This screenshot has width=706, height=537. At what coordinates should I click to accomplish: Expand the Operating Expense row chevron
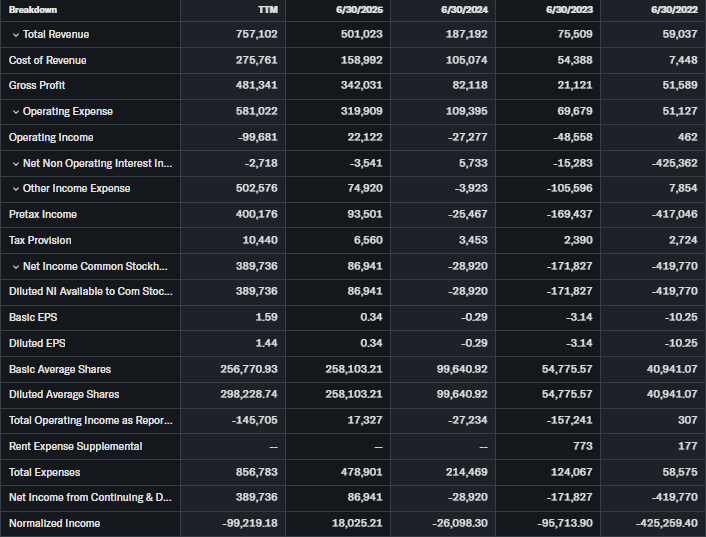tap(16, 112)
